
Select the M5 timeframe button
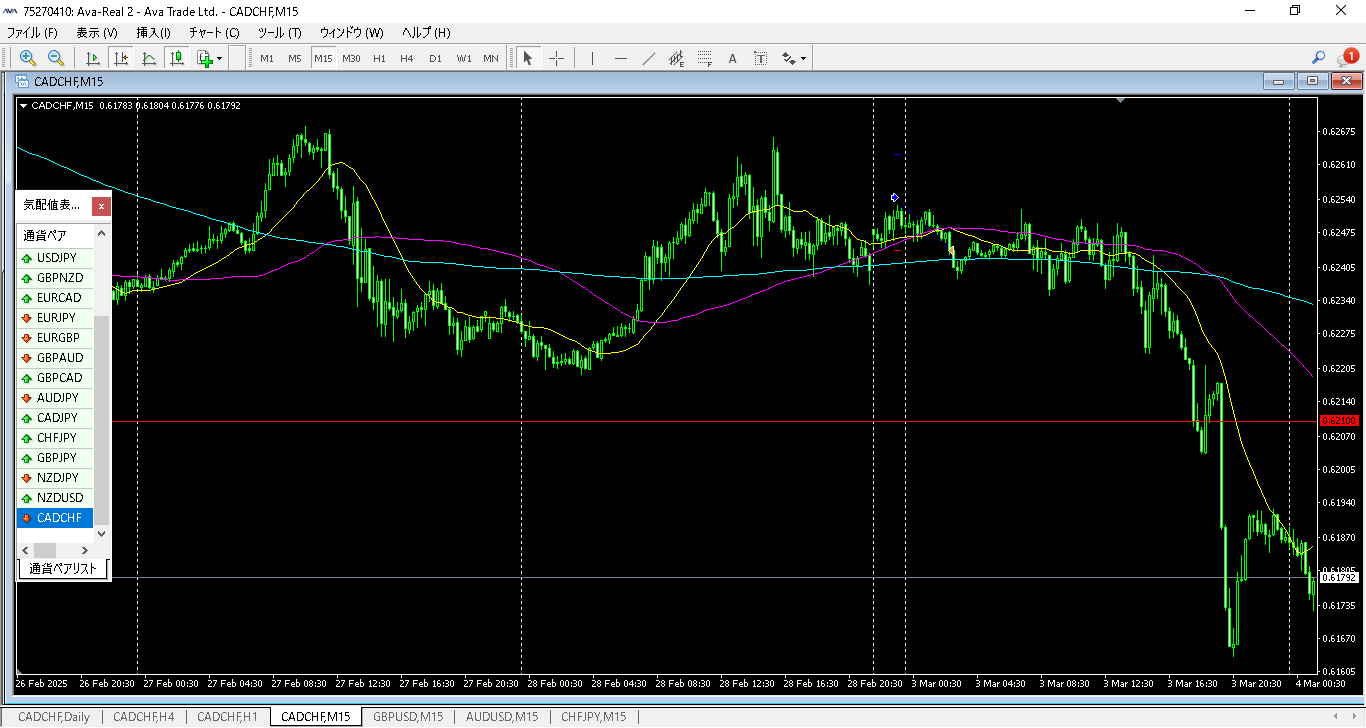click(x=295, y=58)
